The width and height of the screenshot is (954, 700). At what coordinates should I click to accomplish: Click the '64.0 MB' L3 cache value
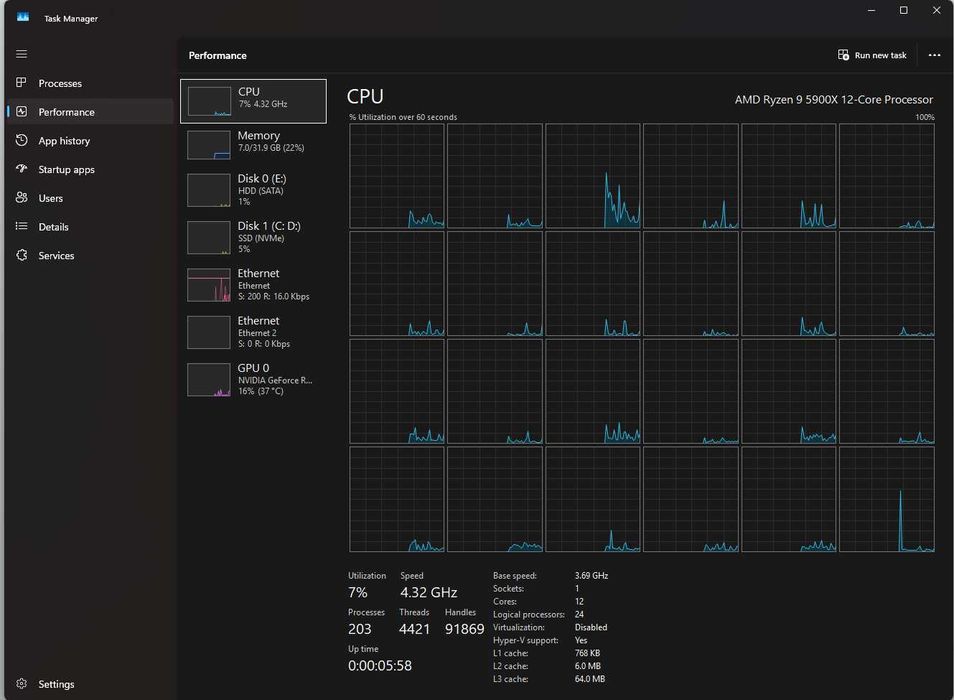pos(590,679)
